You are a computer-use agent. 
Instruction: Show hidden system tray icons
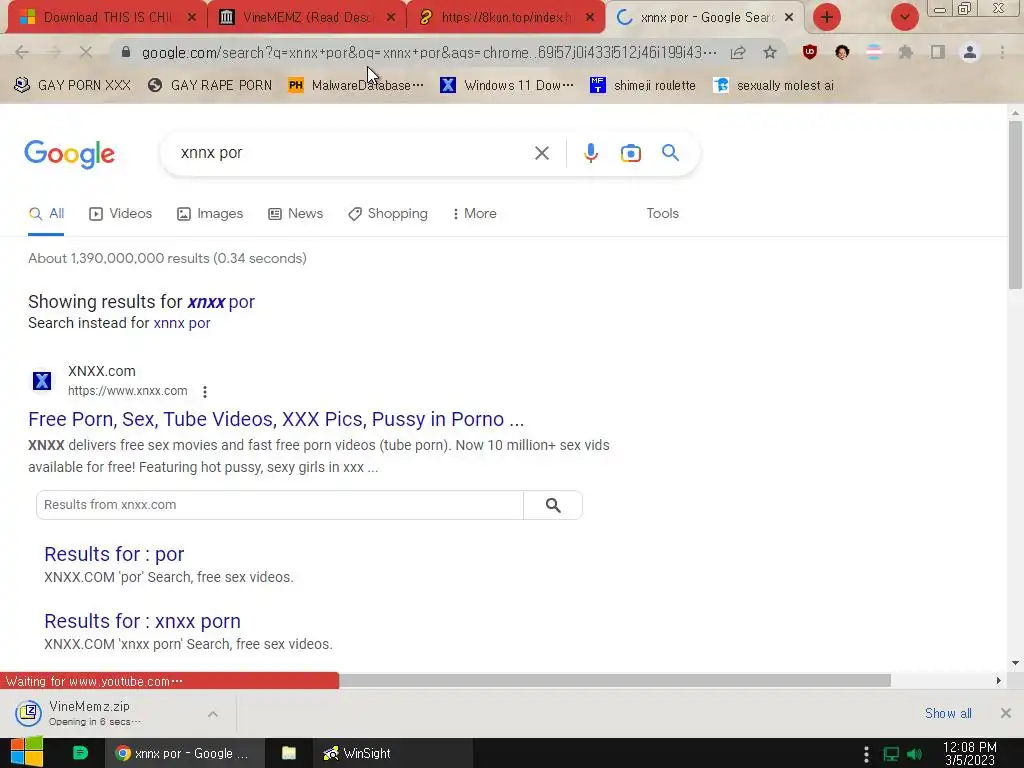point(866,754)
